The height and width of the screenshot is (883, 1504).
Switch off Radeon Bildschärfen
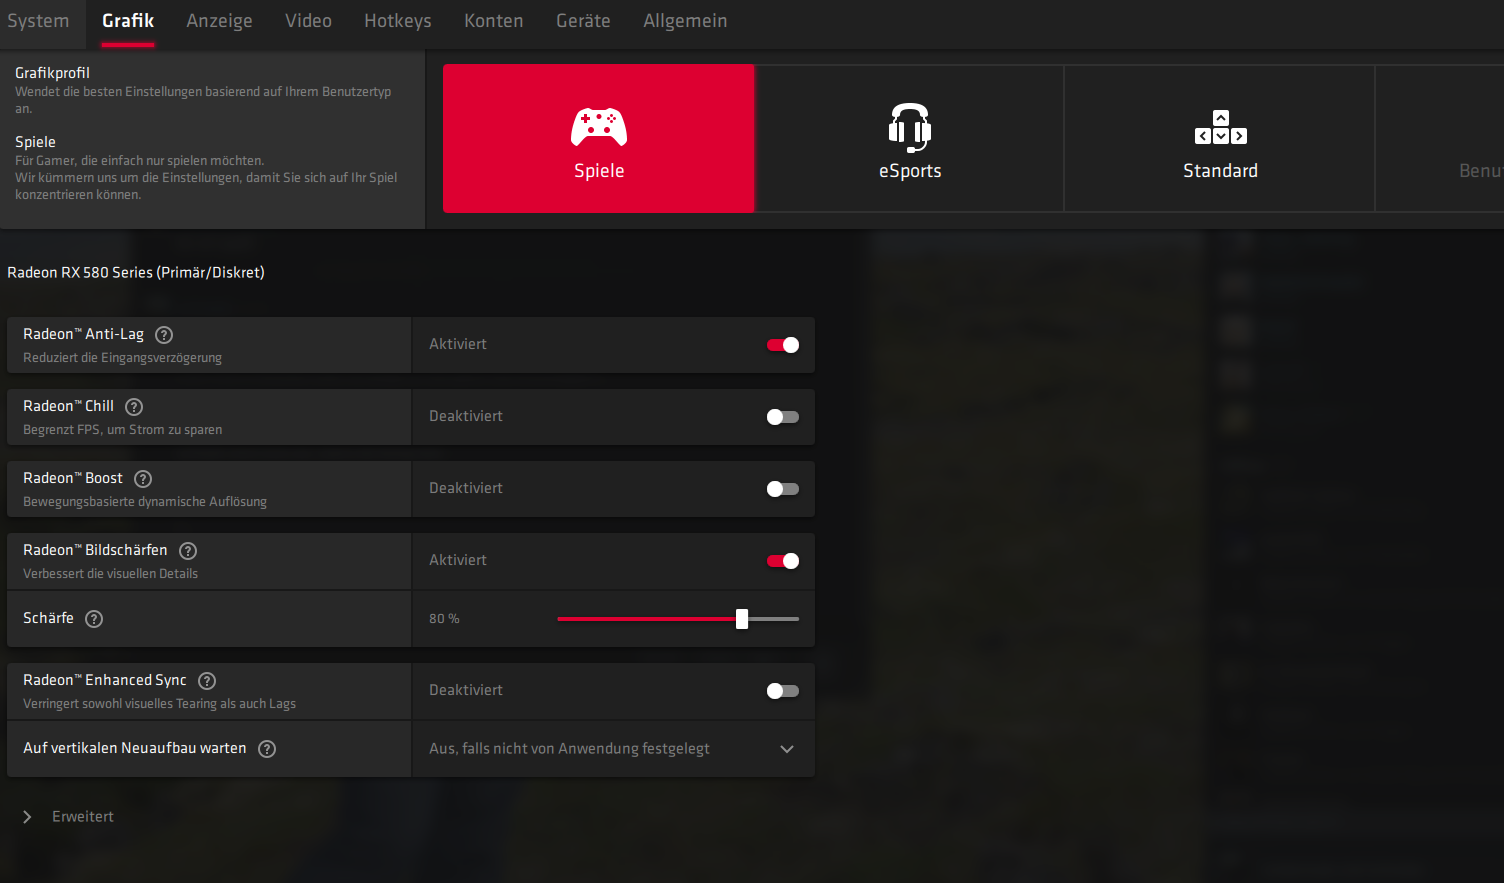point(783,561)
